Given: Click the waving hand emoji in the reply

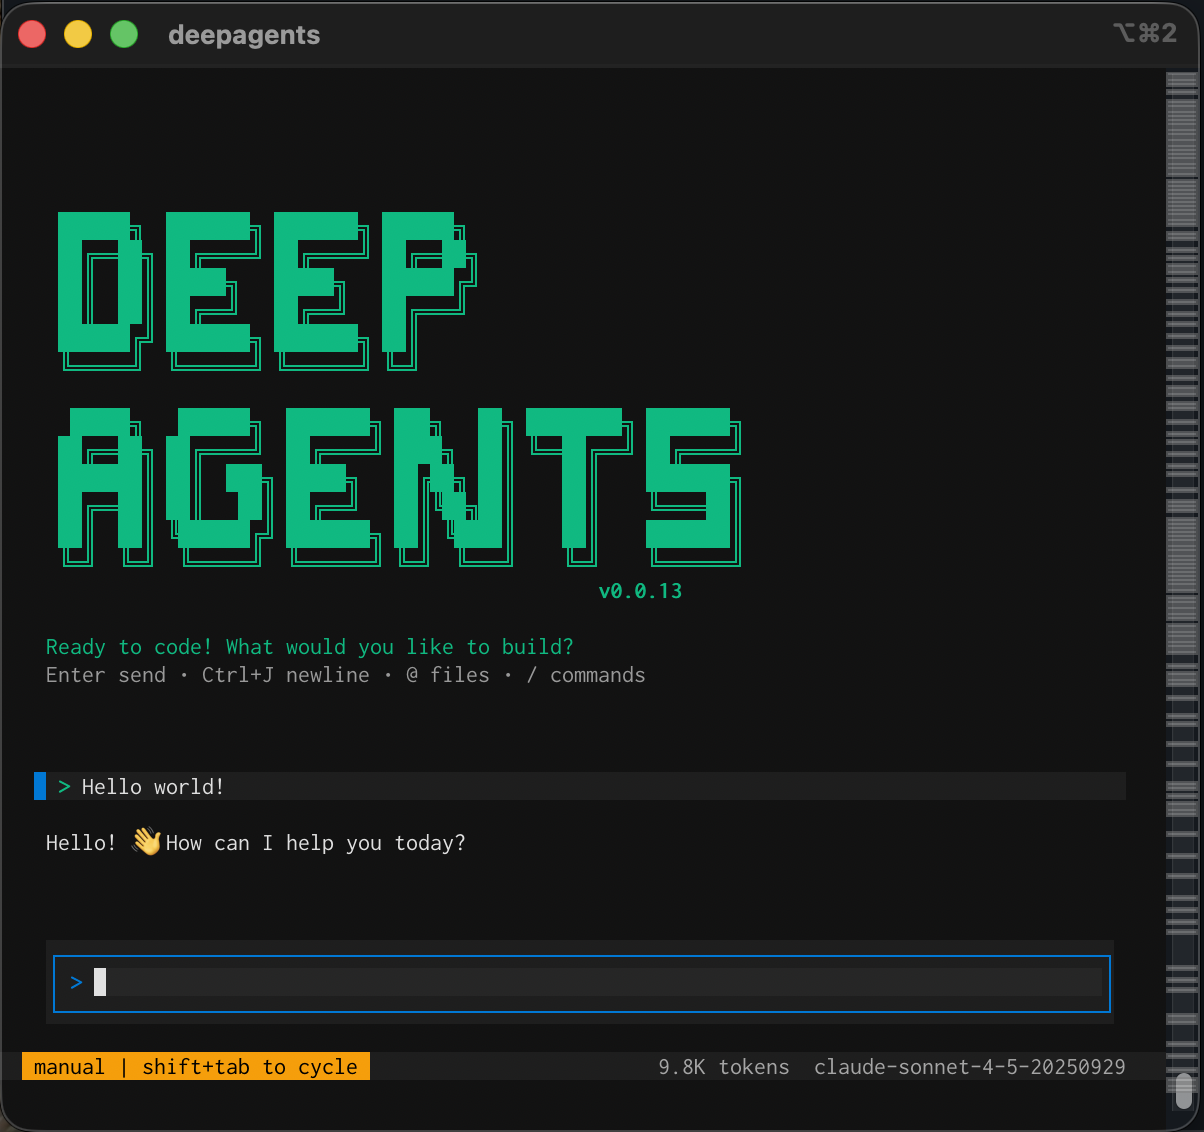Looking at the screenshot, I should (145, 841).
